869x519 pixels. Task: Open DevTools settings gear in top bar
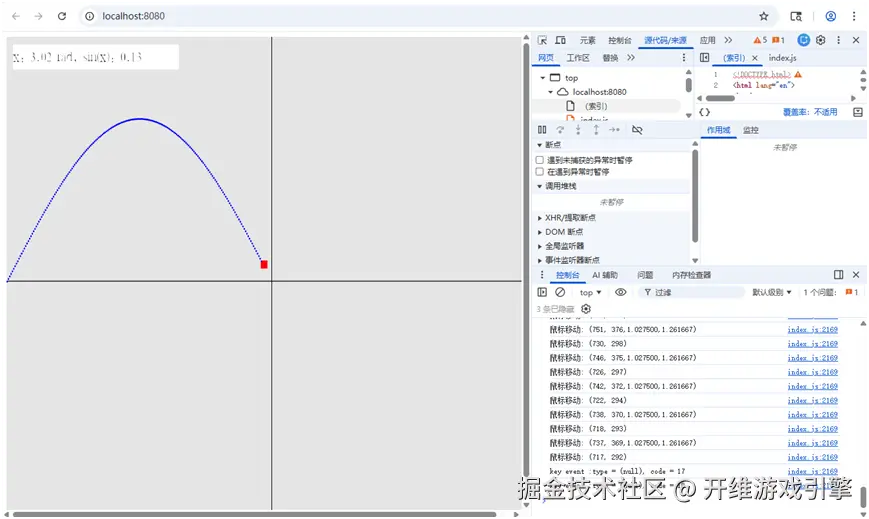click(821, 40)
